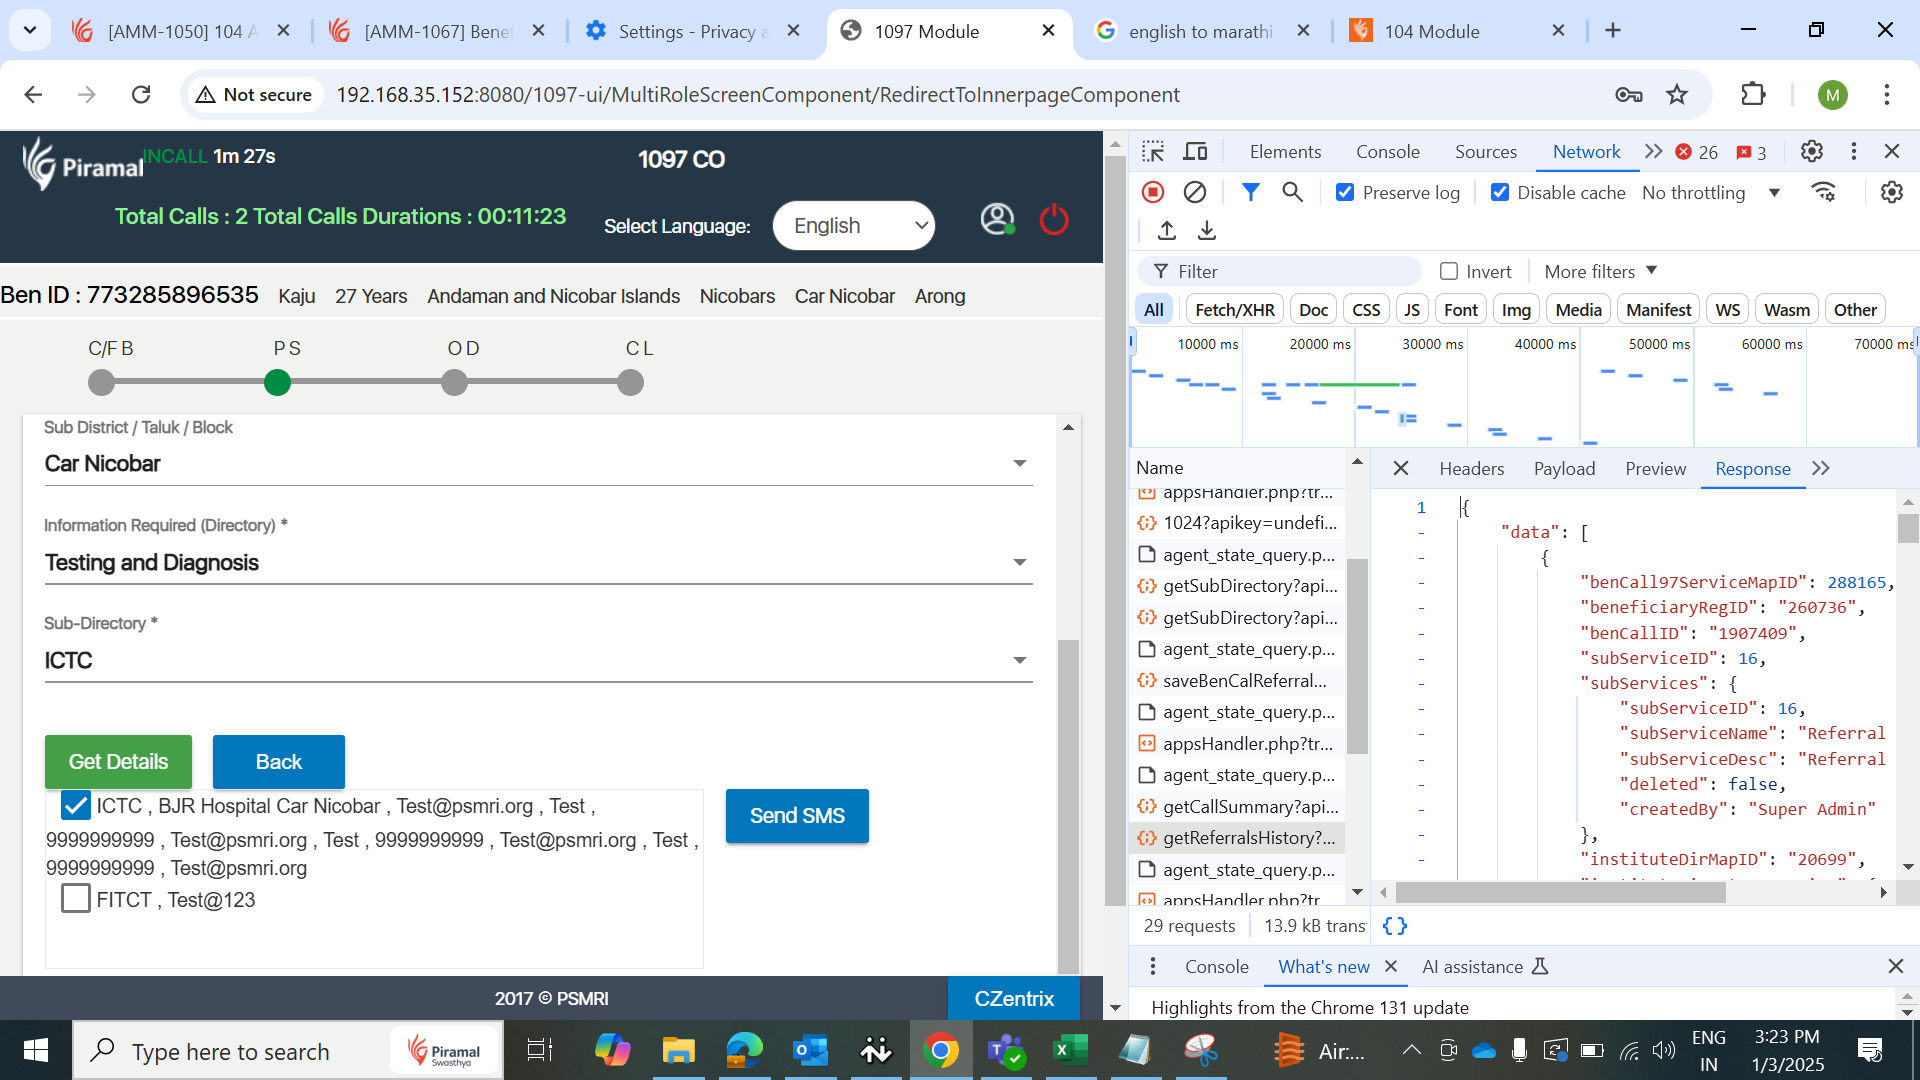Image resolution: width=1920 pixels, height=1080 pixels.
Task: Click the export HAR download icon
Action: 1207,231
